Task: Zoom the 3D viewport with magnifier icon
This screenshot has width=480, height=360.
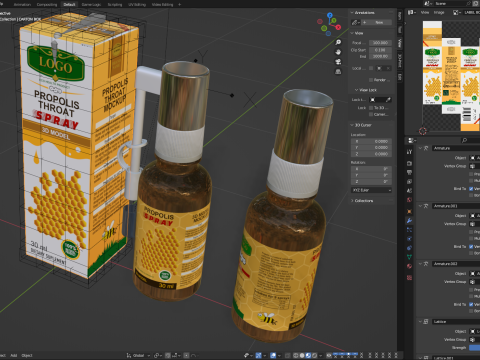Action: pos(338,42)
